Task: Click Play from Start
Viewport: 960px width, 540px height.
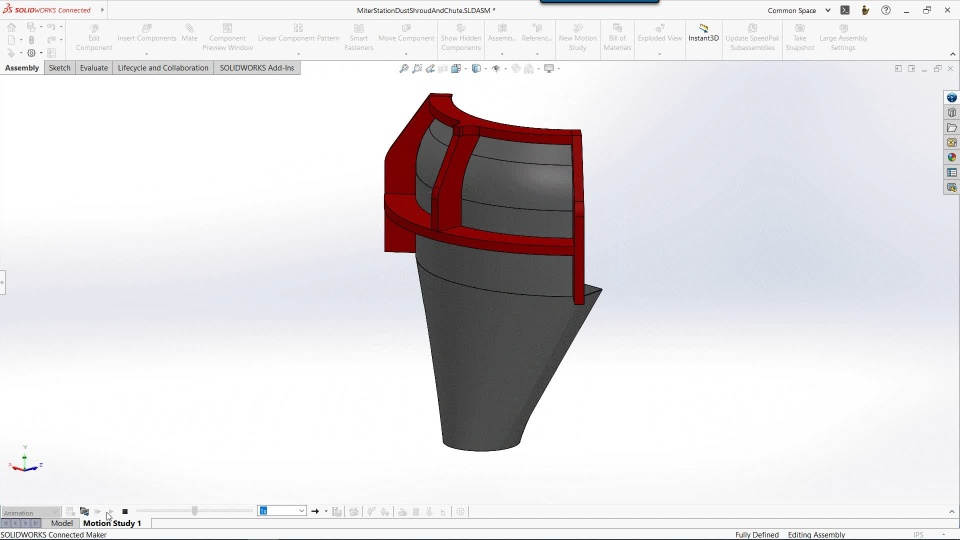Action: tap(97, 511)
